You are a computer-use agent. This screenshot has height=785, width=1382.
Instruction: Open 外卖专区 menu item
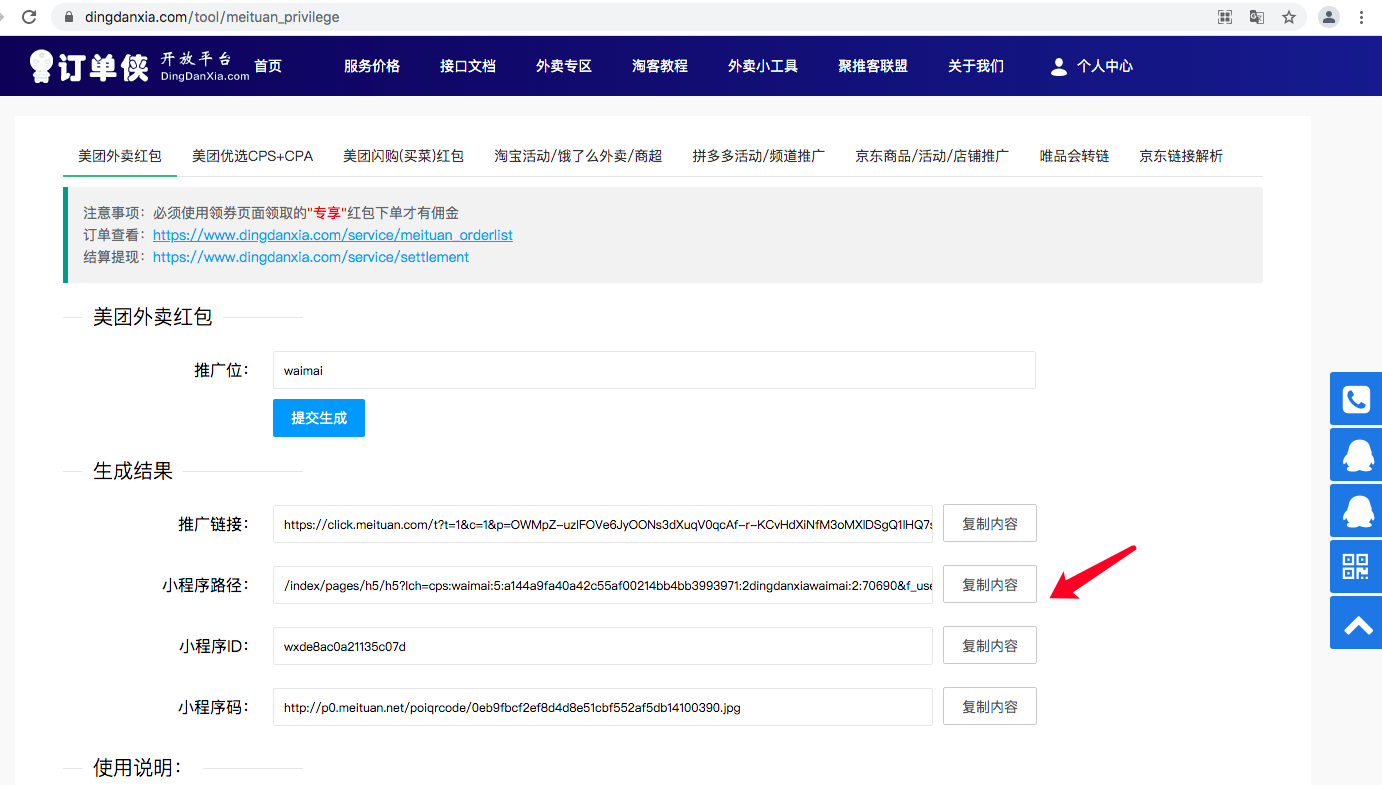click(x=564, y=66)
